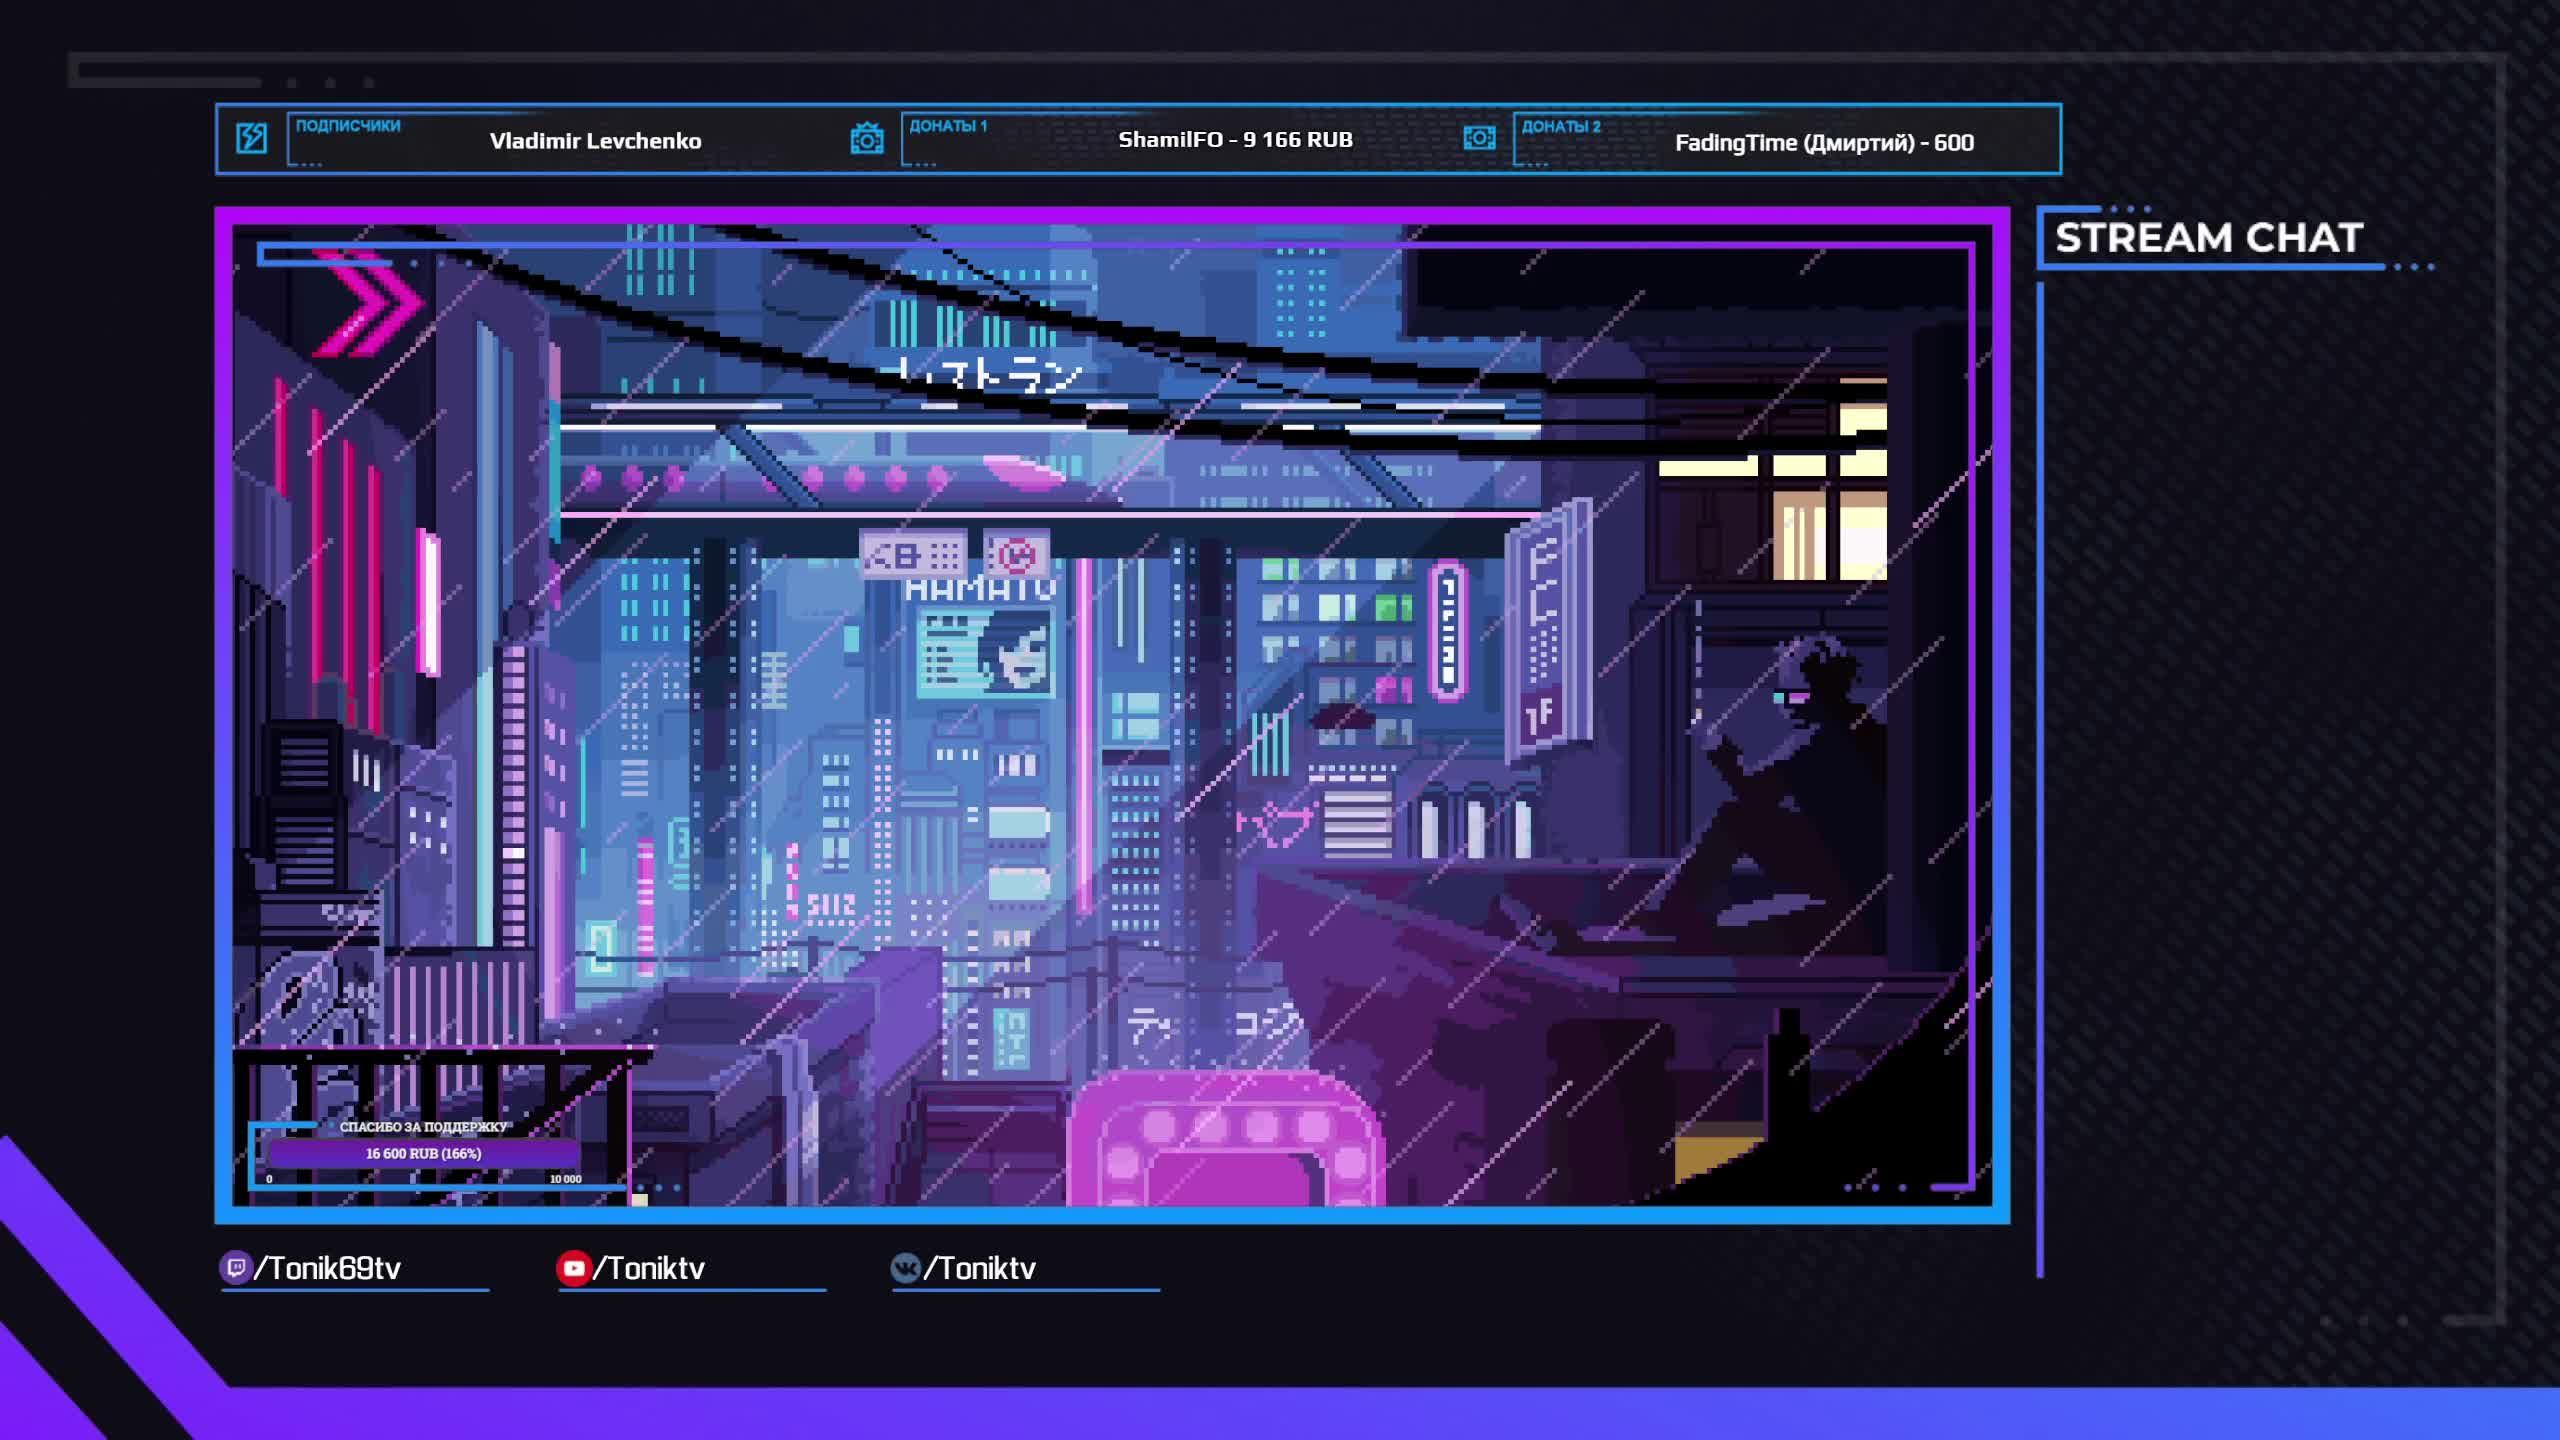Click the Донаты 1 money icon
This screenshot has width=2560, height=1440.
point(867,138)
